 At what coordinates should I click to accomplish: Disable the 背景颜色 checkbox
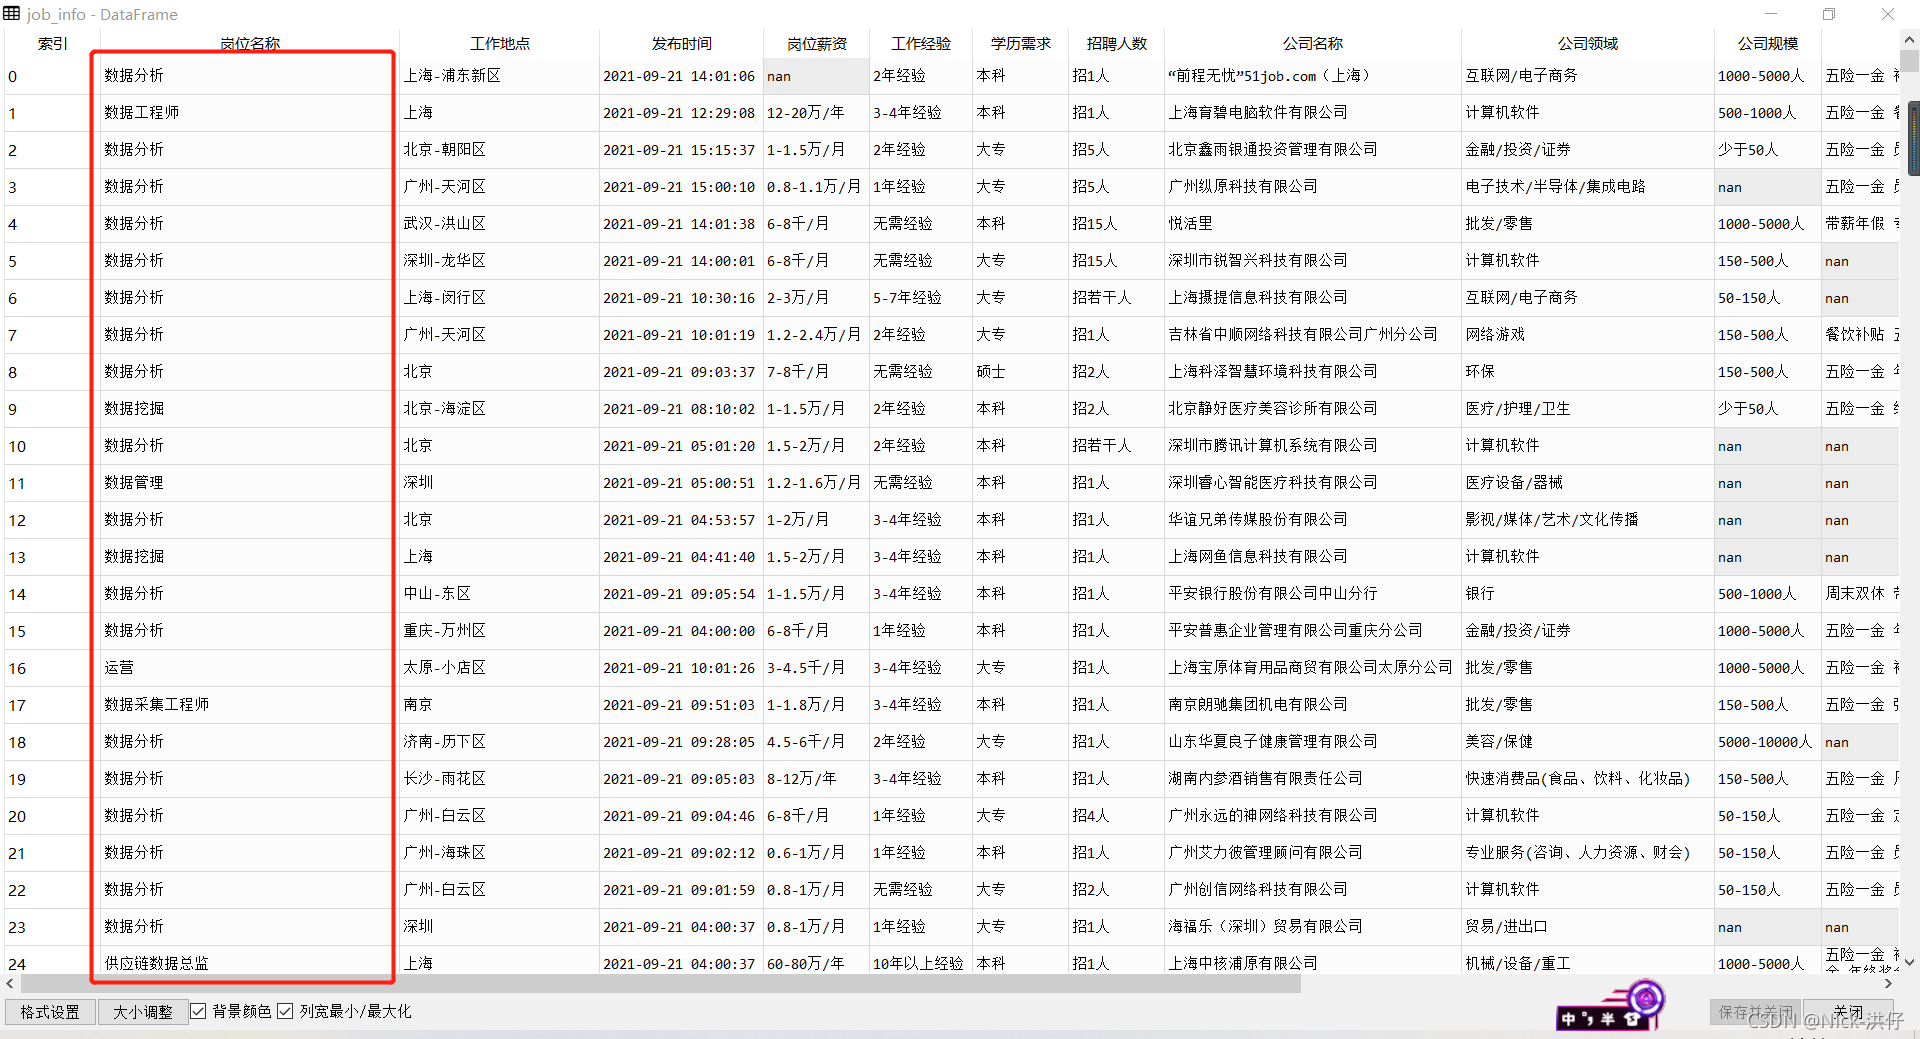pos(198,1011)
